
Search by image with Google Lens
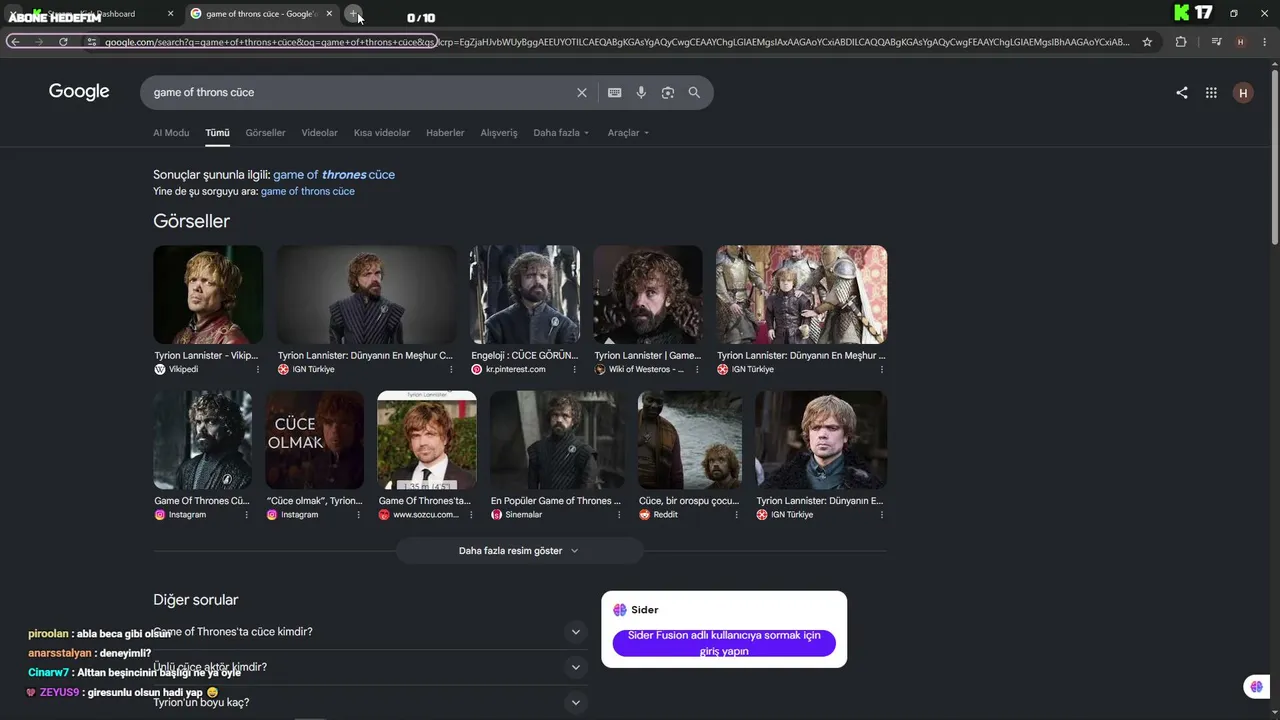tap(668, 92)
